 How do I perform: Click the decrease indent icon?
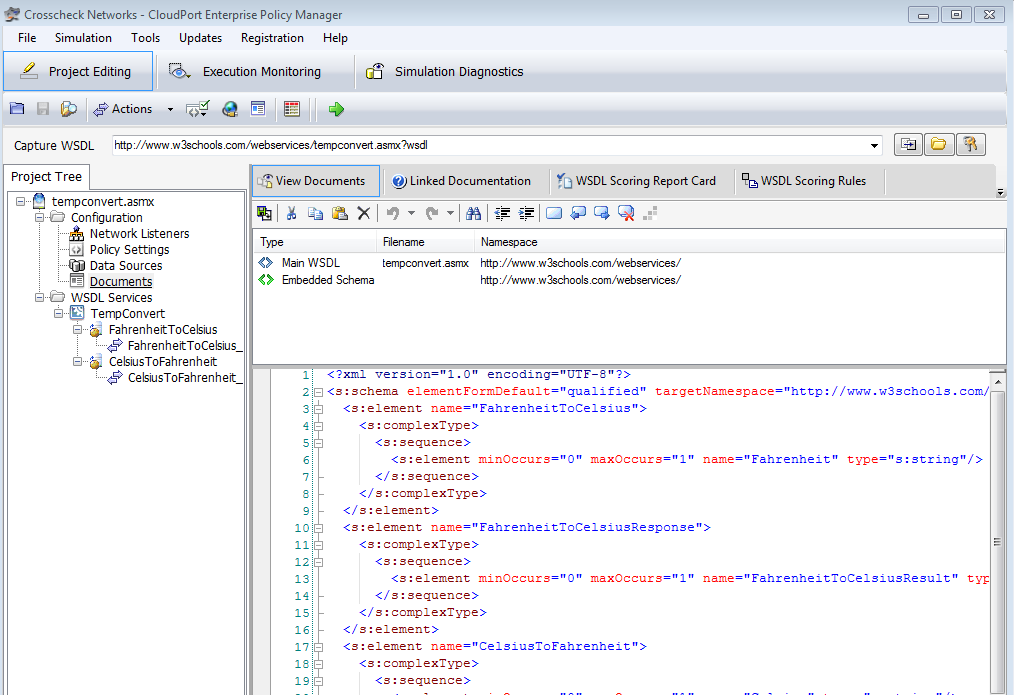point(502,213)
